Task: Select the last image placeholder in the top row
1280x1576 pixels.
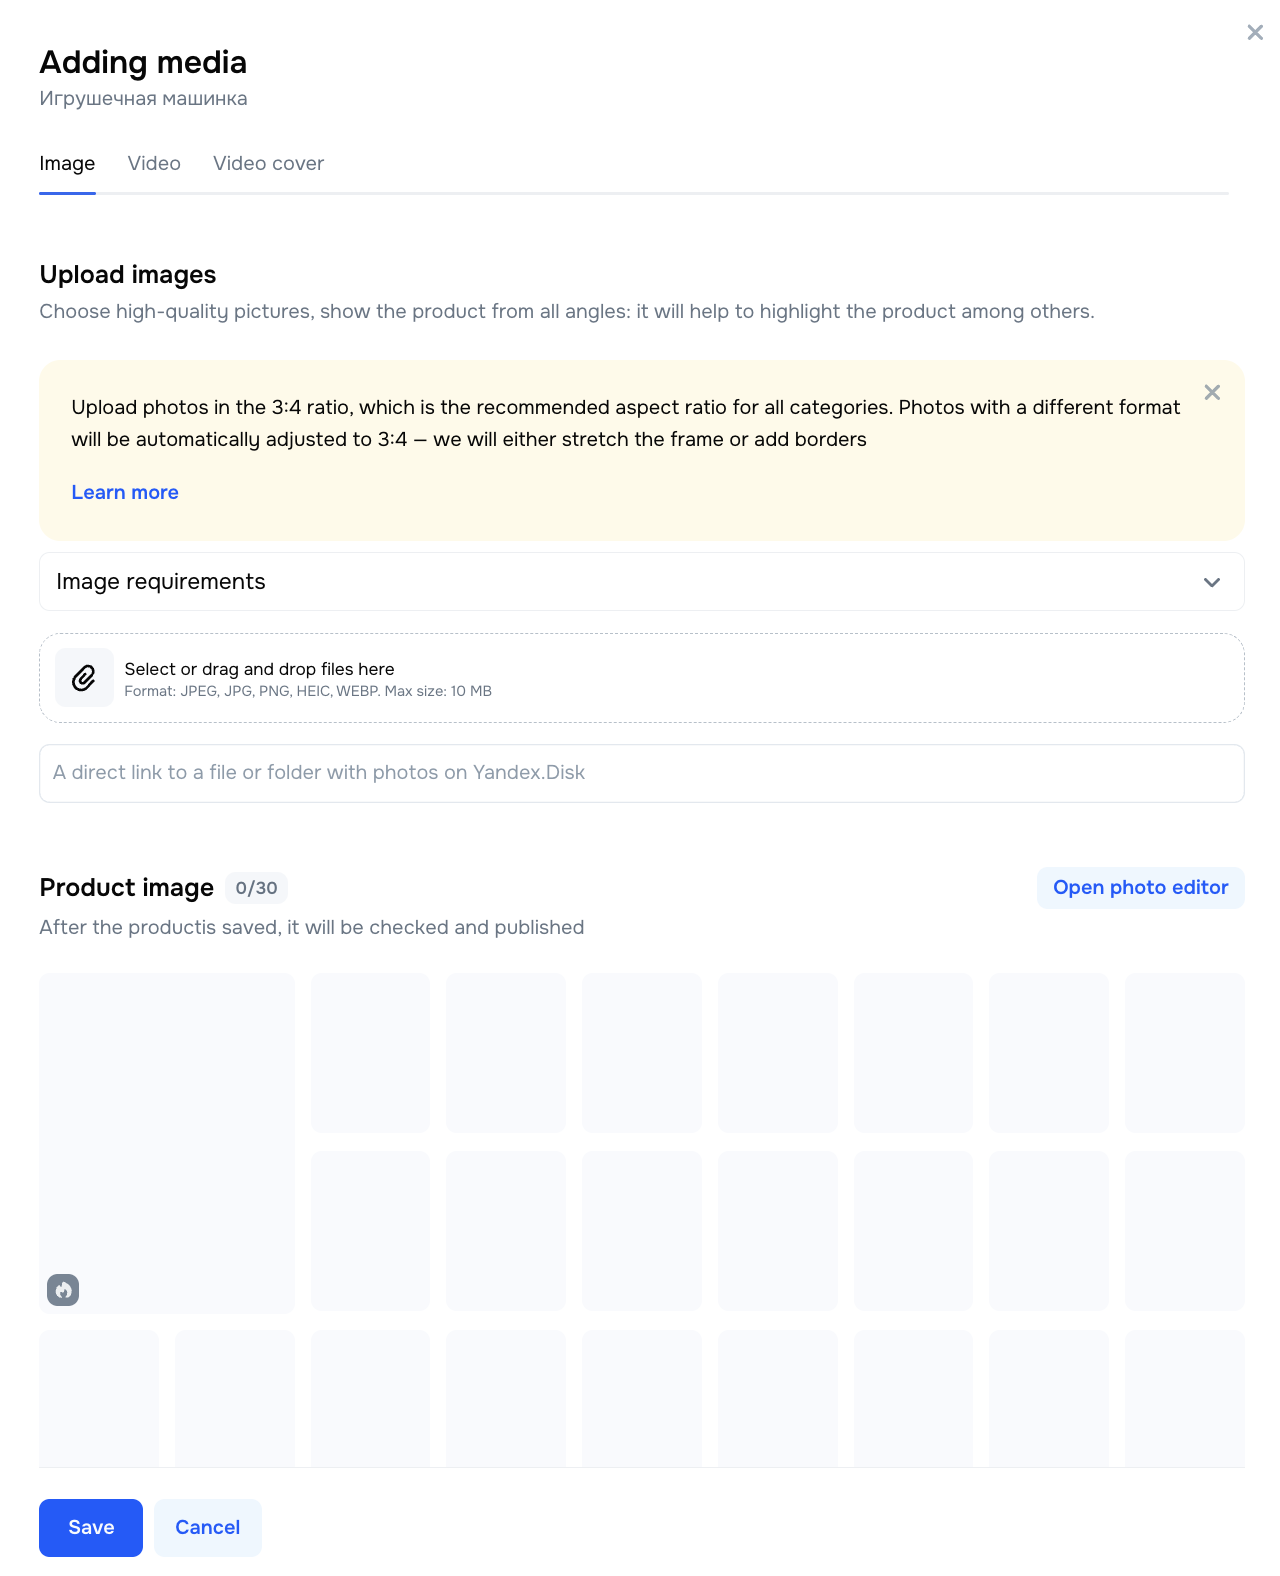Action: [1184, 1053]
